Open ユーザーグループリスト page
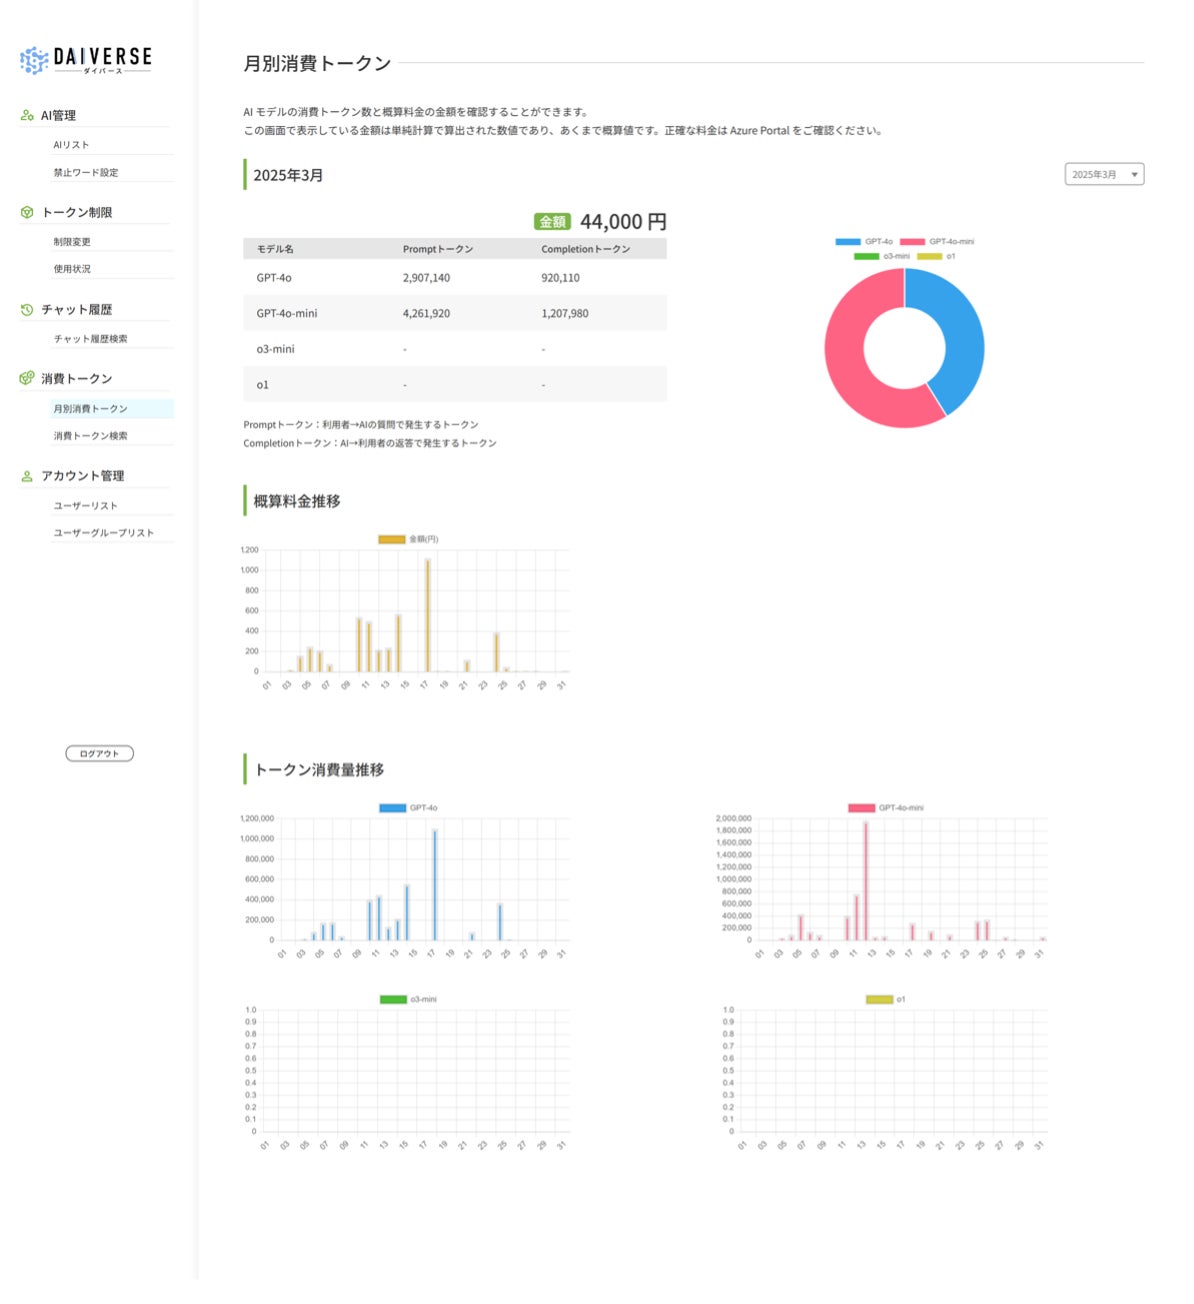 coord(104,533)
